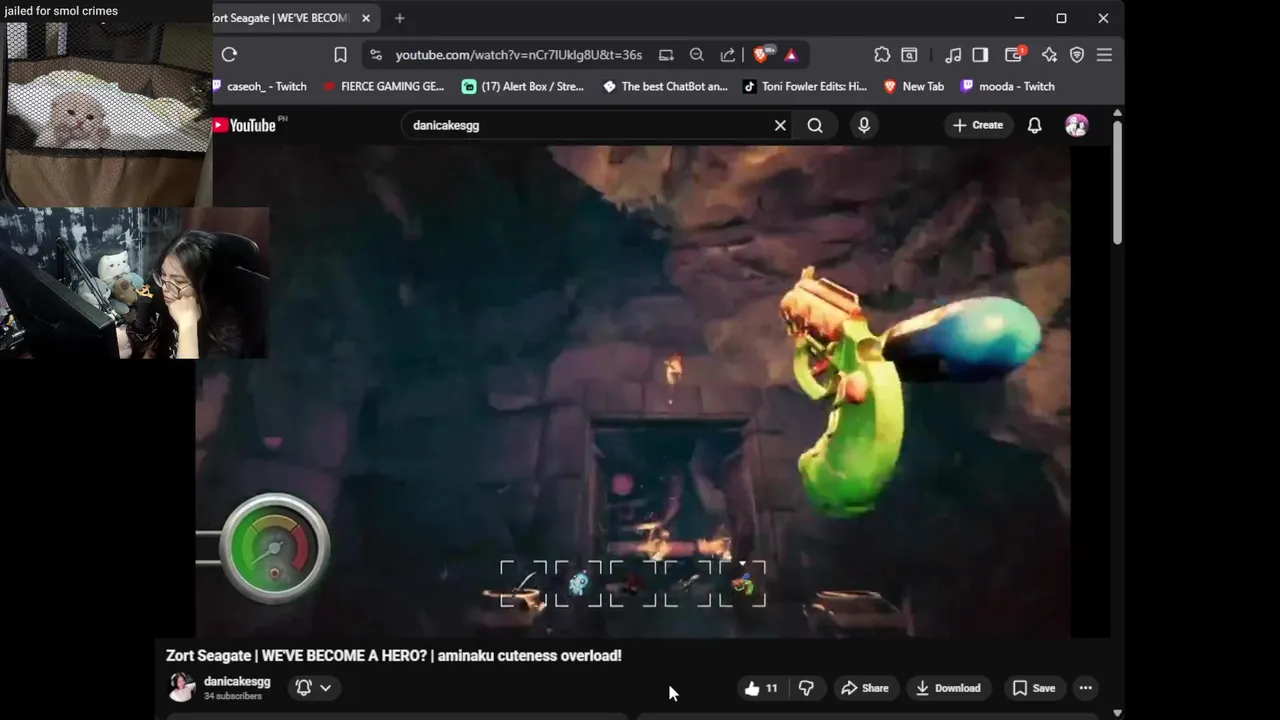Click the page vertical scrollbar thumb
Screen dimensions: 1280x720
1117,182
